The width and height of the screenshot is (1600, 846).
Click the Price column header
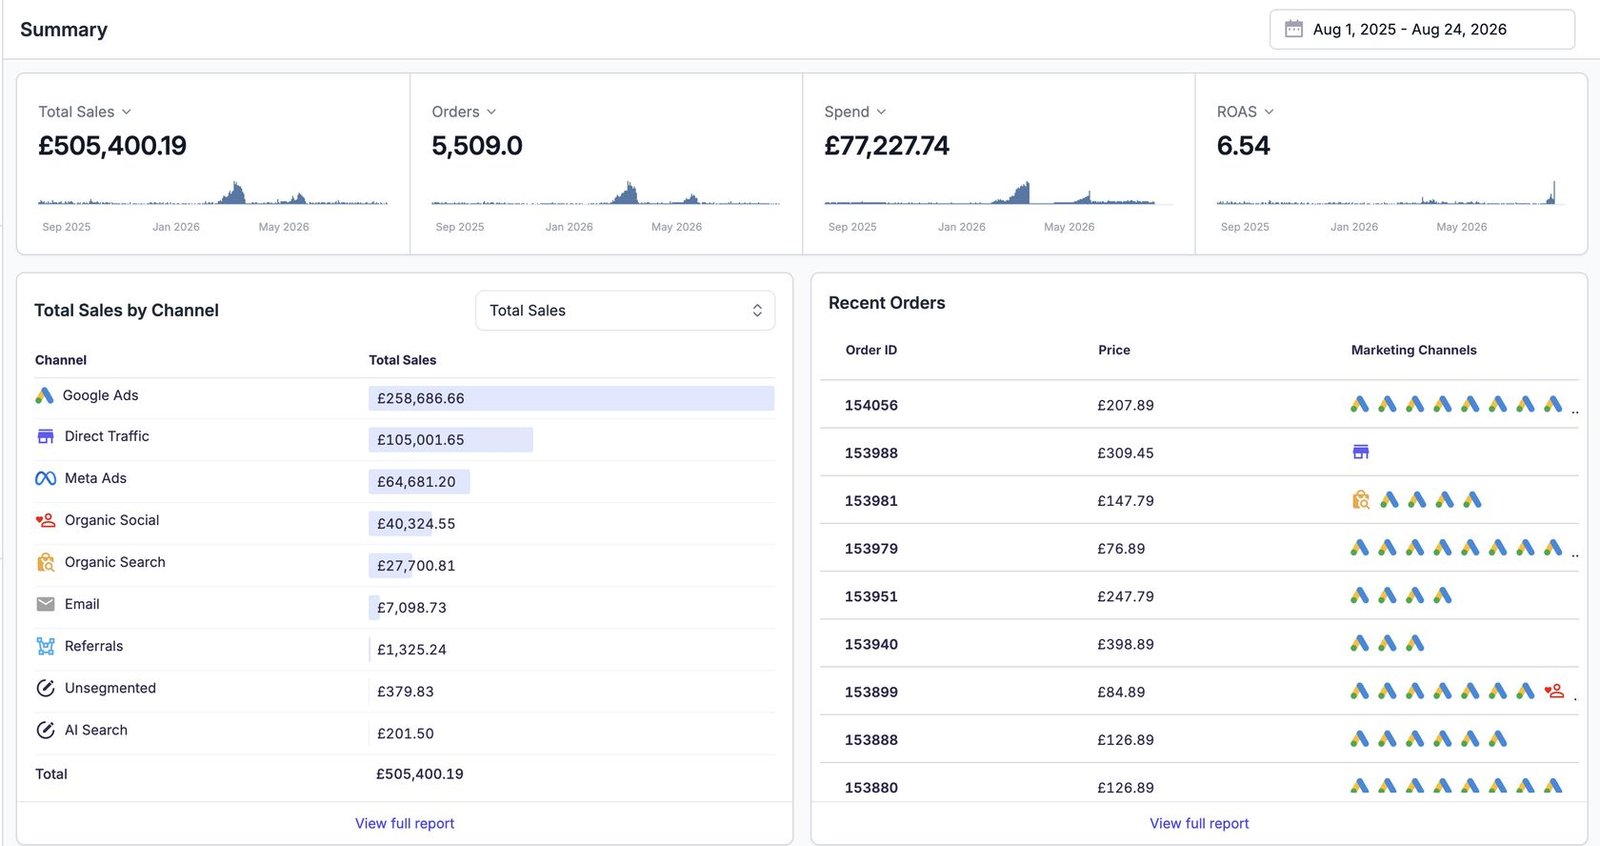click(x=1114, y=350)
